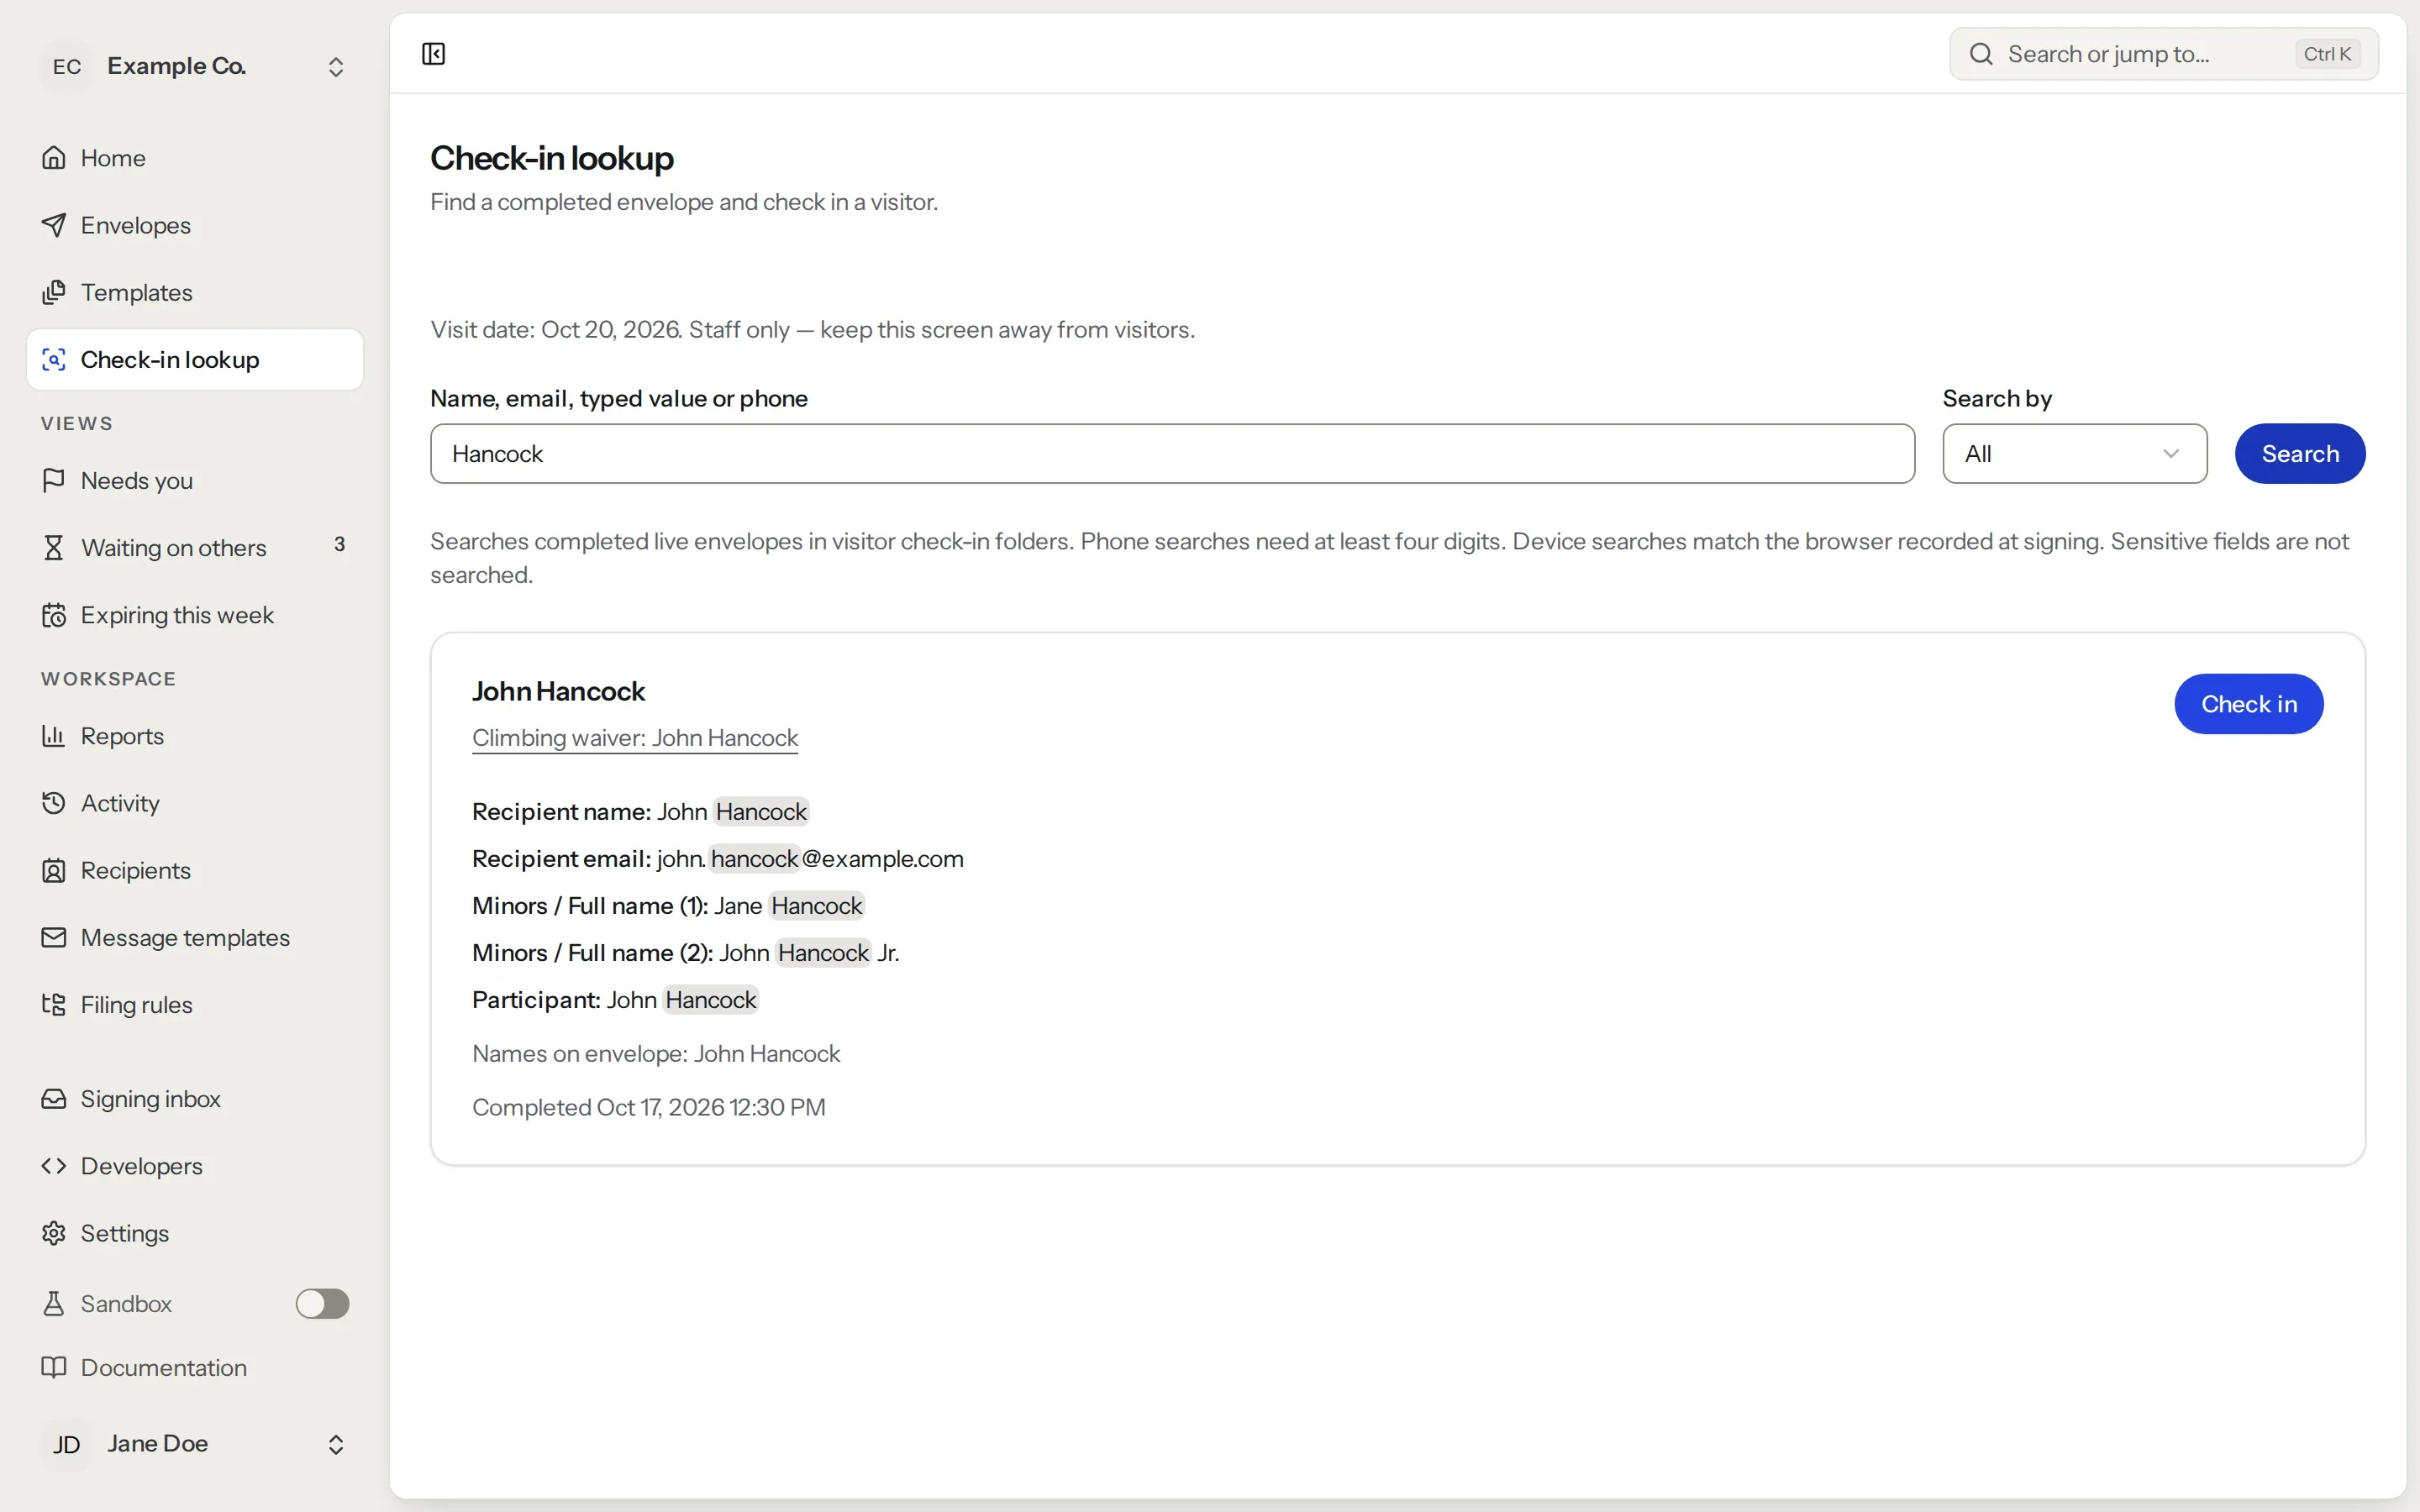
Task: Click the Documentation book icon
Action: point(54,1367)
